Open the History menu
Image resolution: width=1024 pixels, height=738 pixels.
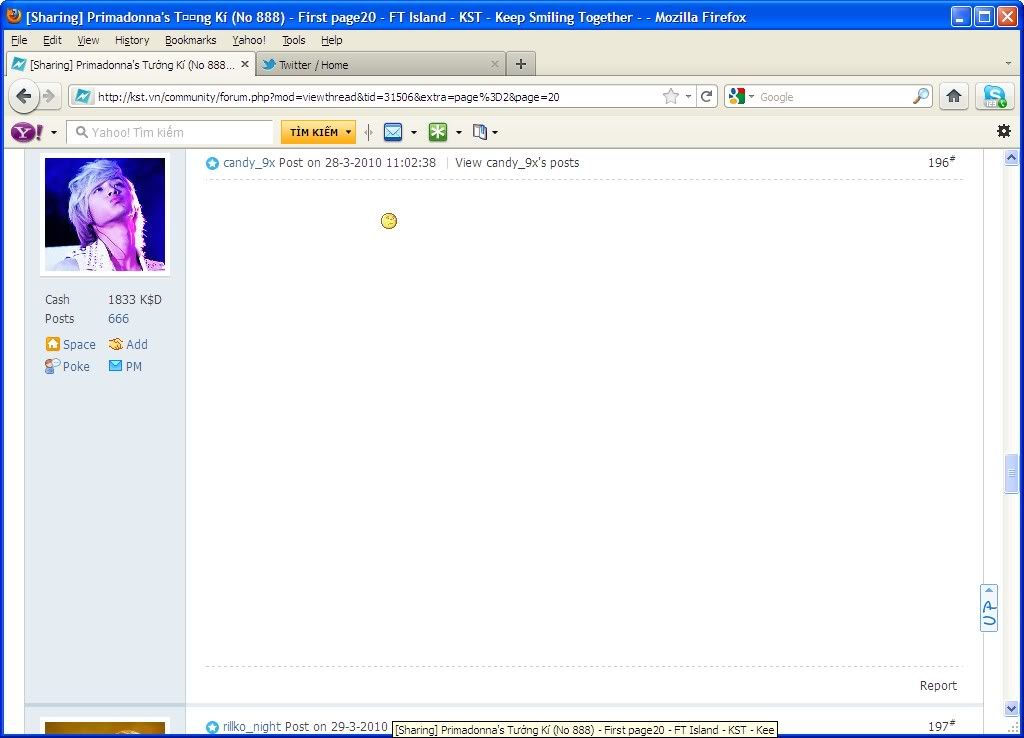[132, 40]
